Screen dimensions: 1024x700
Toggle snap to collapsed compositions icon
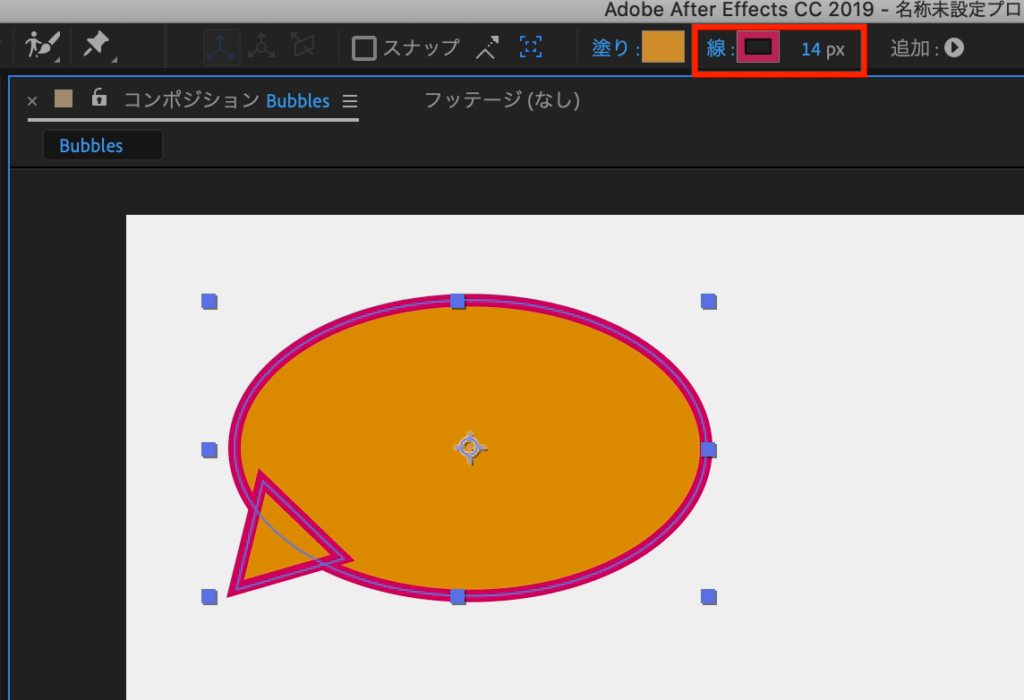tap(487, 47)
